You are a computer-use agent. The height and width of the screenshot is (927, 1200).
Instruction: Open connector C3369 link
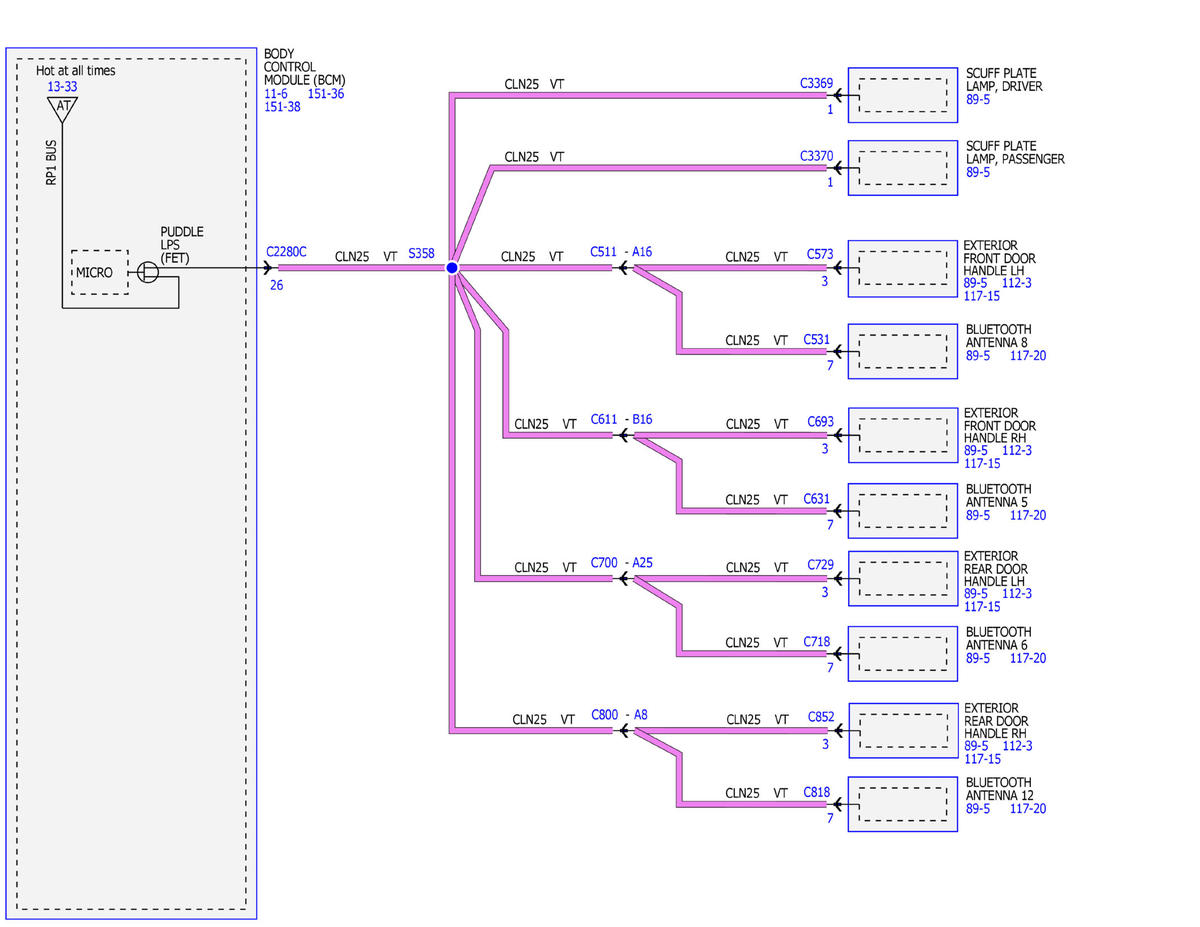pos(816,84)
